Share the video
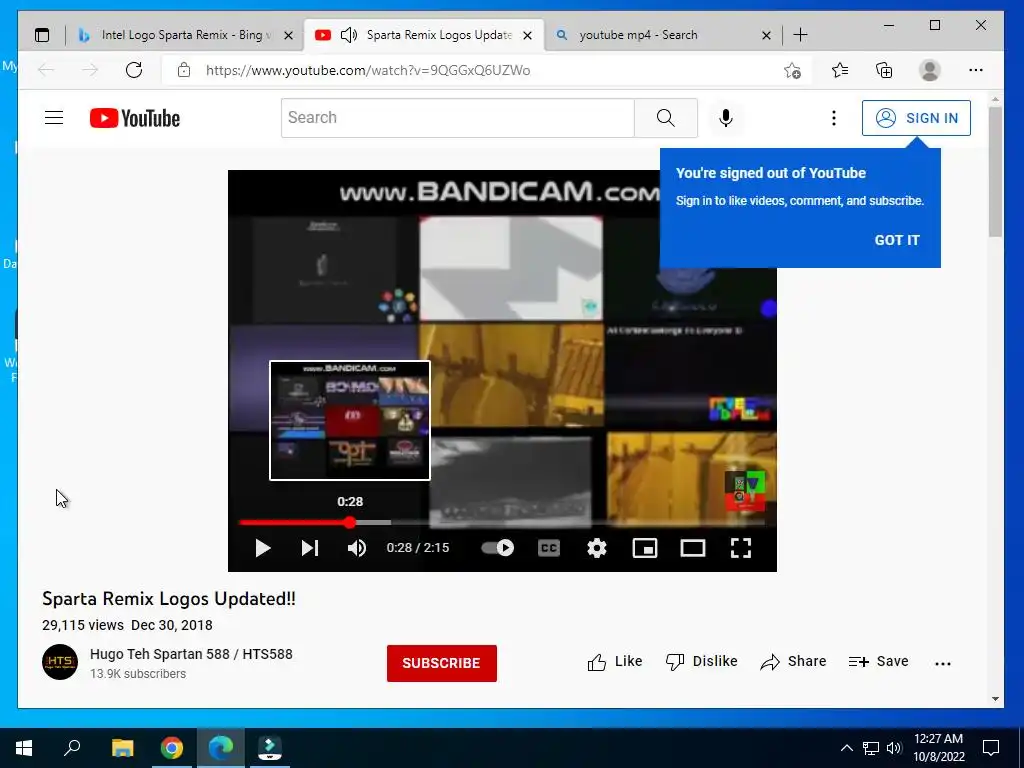Viewport: 1024px width, 768px height. pos(793,662)
